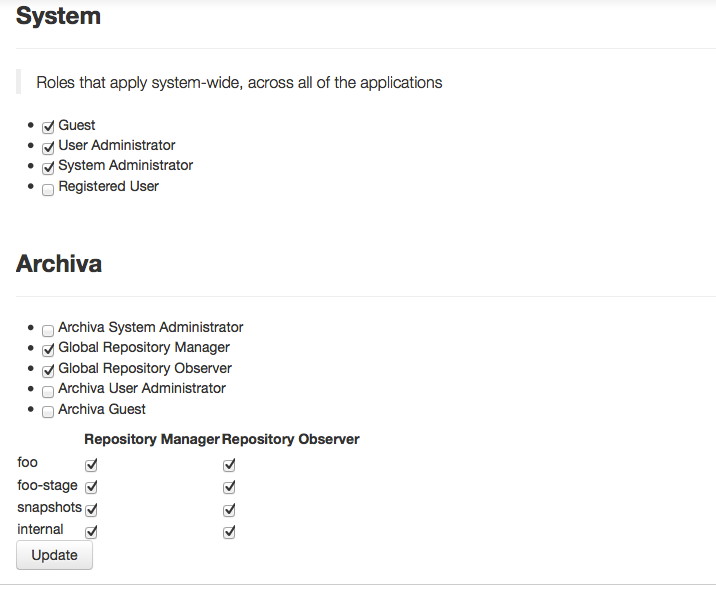Image resolution: width=716 pixels, height=593 pixels.
Task: Toggle the User Administrator checkbox
Action: tap(48, 147)
